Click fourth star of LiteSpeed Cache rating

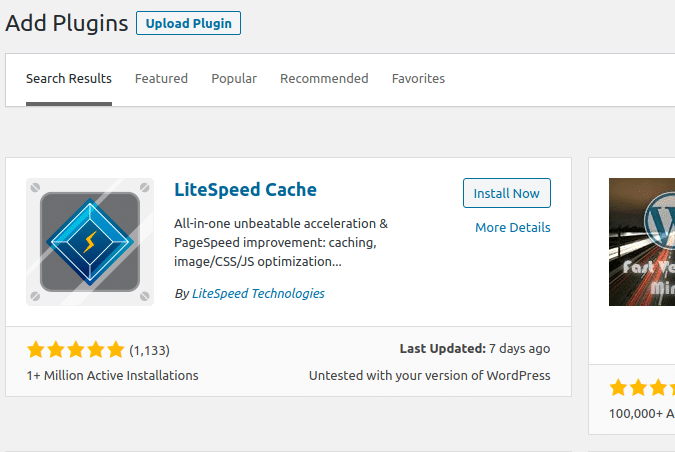96,350
